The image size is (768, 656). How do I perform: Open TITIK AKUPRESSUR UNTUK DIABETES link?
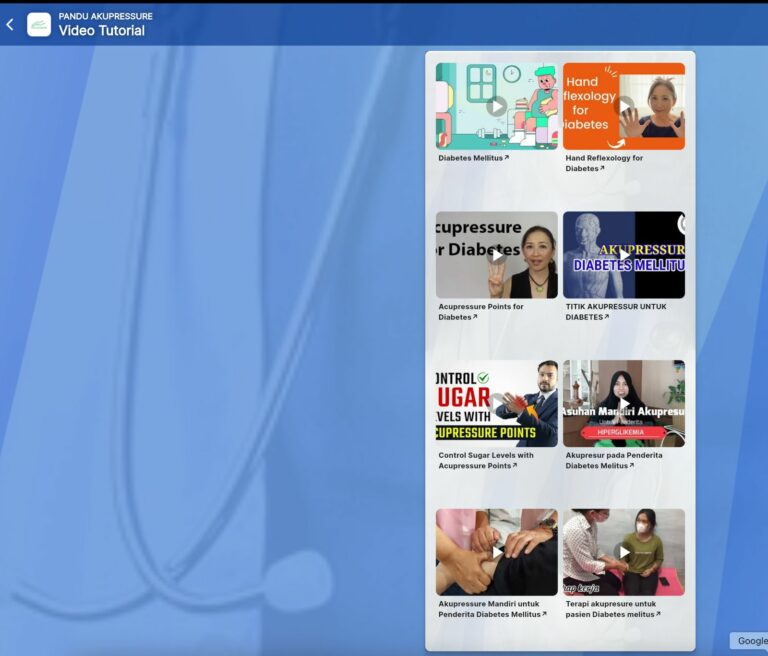coord(615,312)
